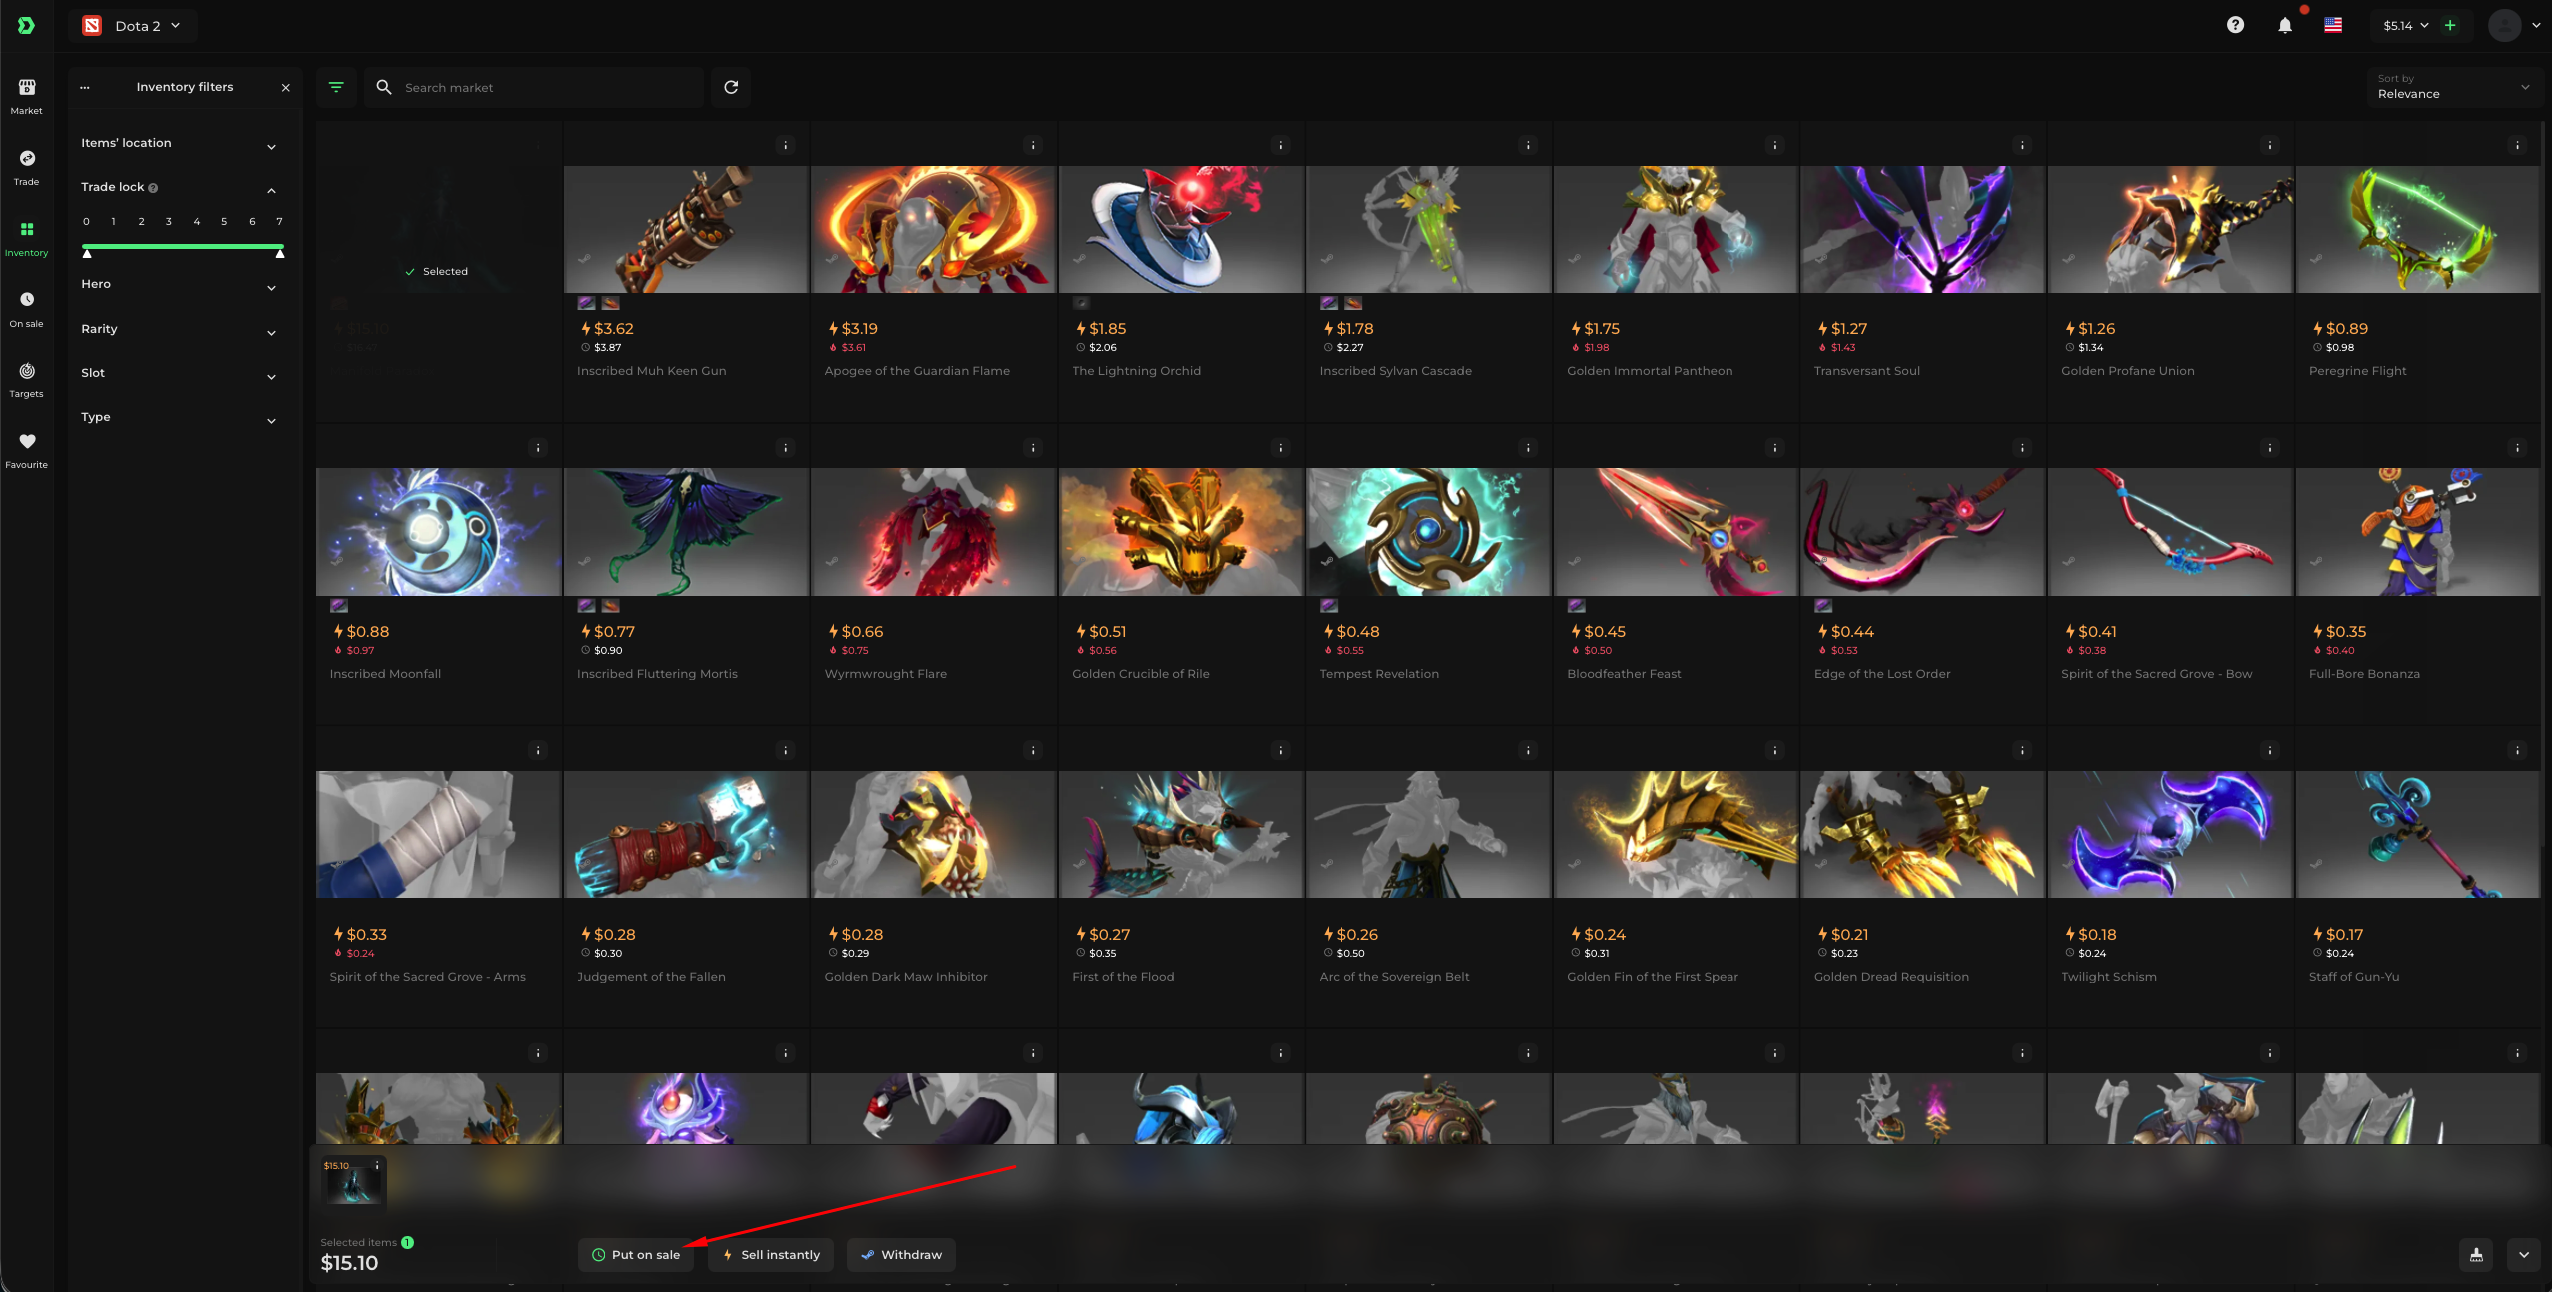This screenshot has width=2552, height=1292.
Task: Click the Put on sale button
Action: [x=636, y=1255]
